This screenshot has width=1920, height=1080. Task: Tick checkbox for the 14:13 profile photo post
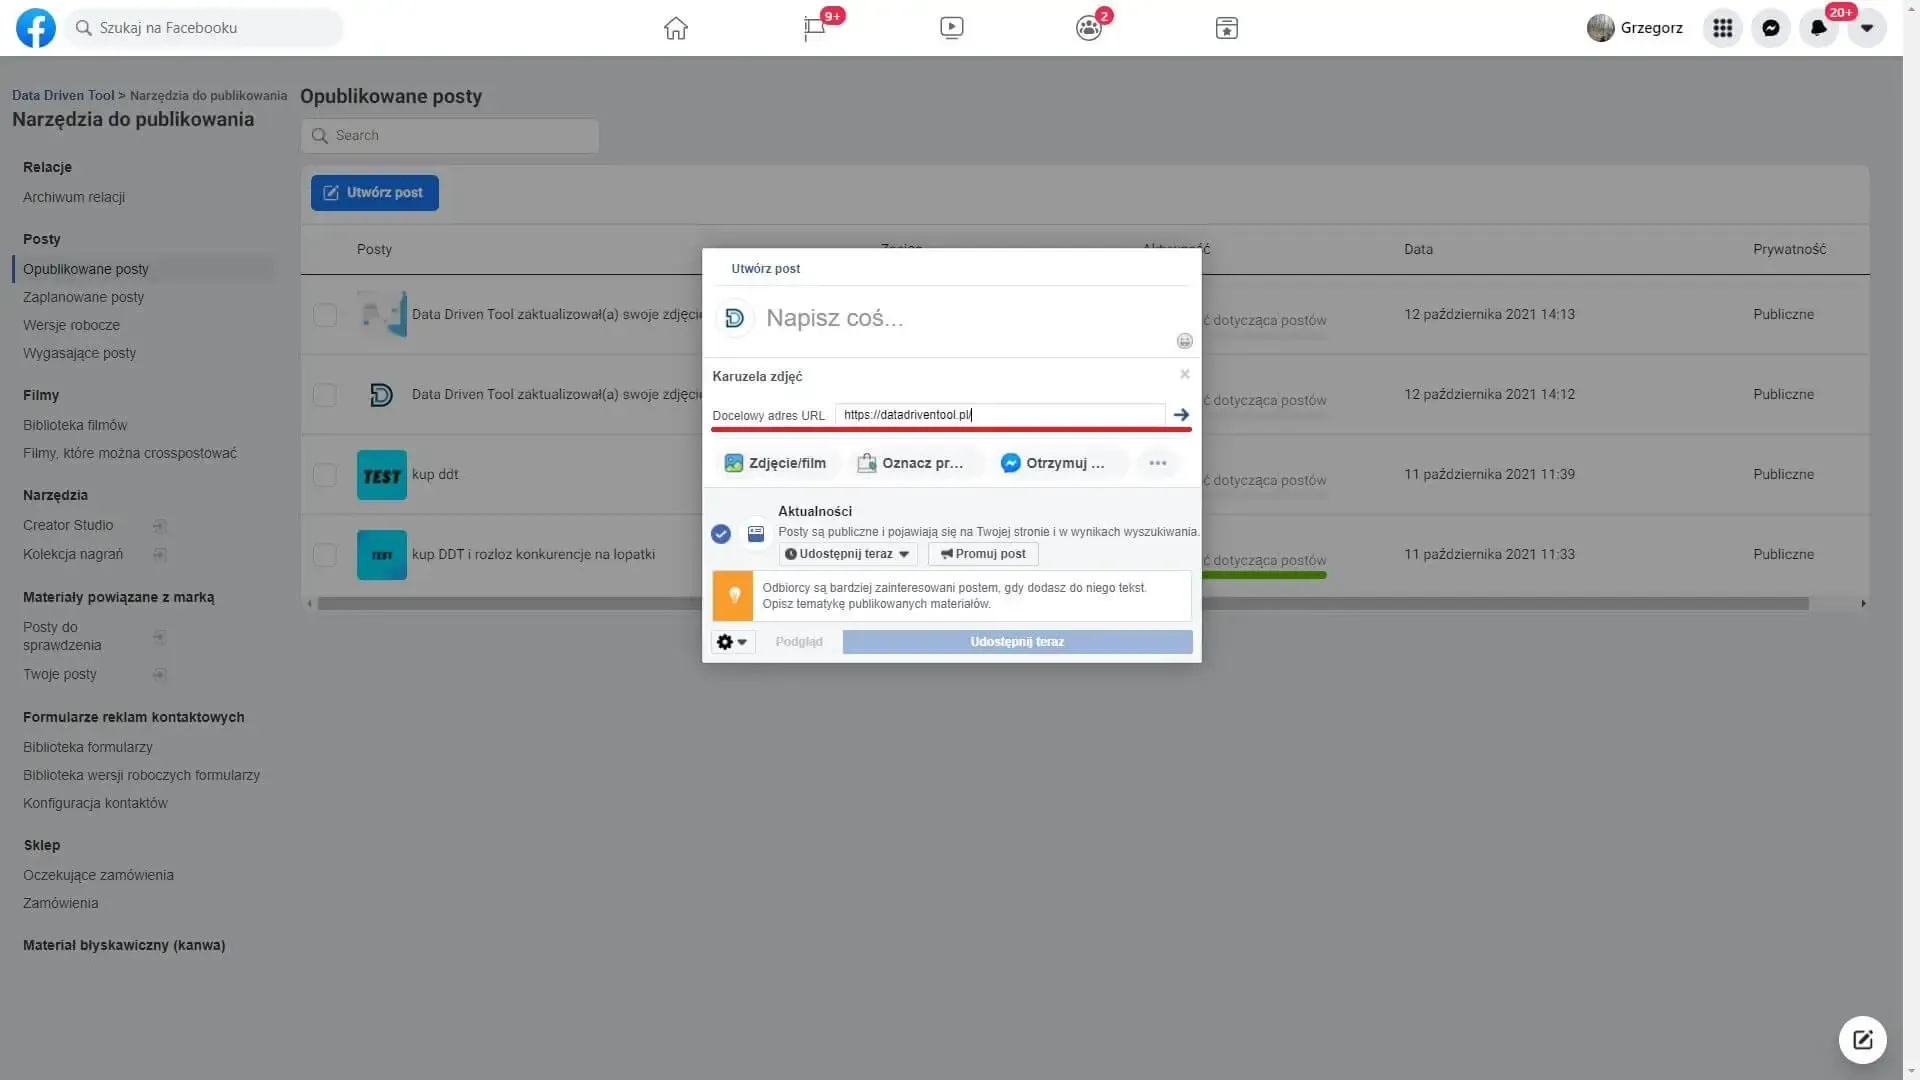coord(325,315)
